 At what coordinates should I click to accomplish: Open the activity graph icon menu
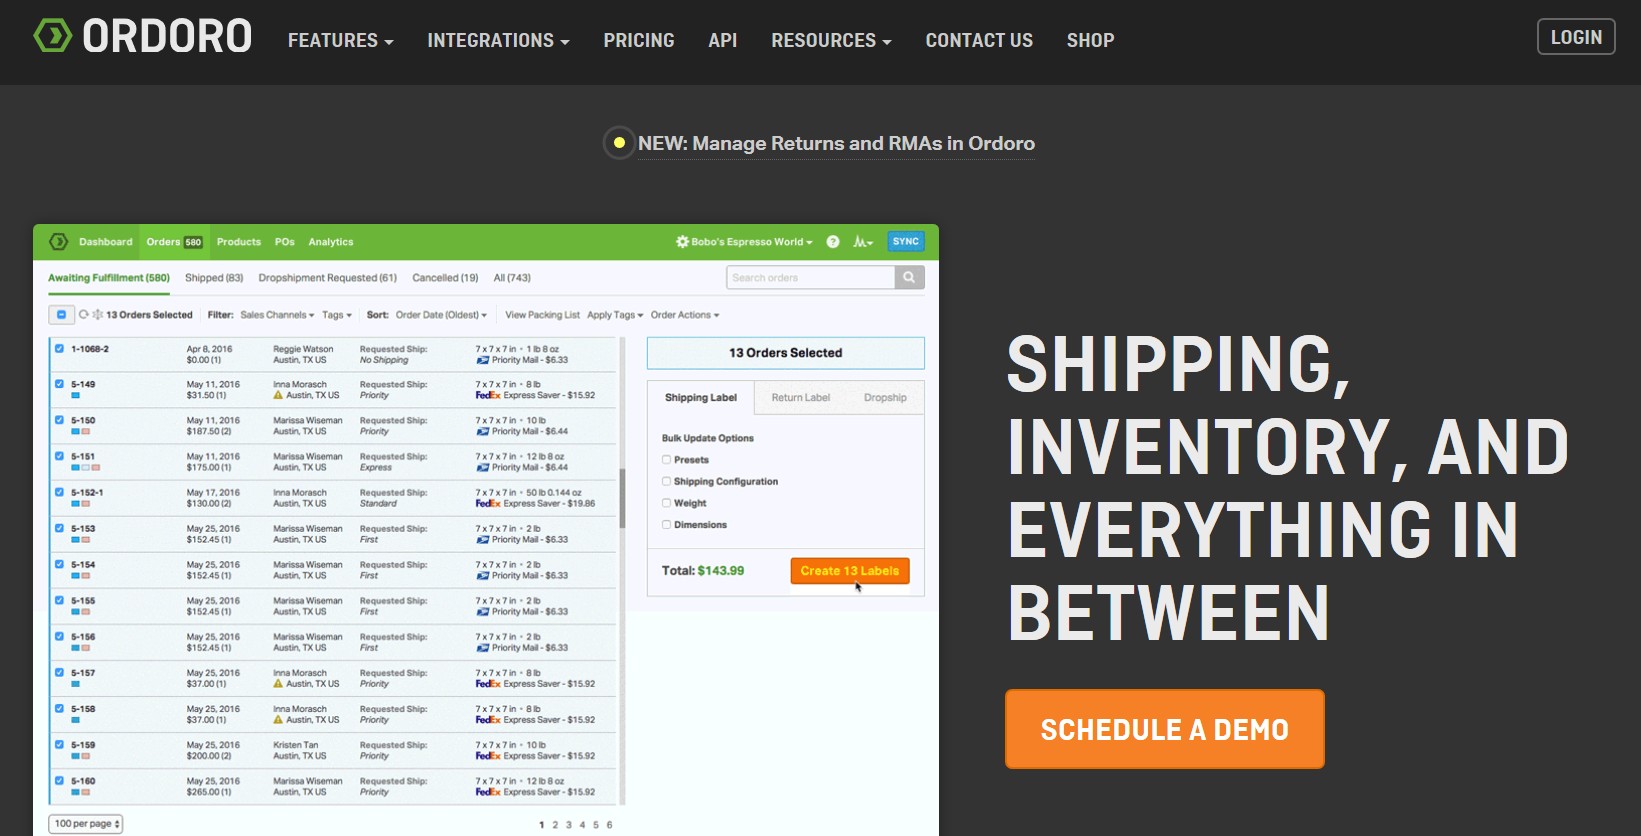862,242
